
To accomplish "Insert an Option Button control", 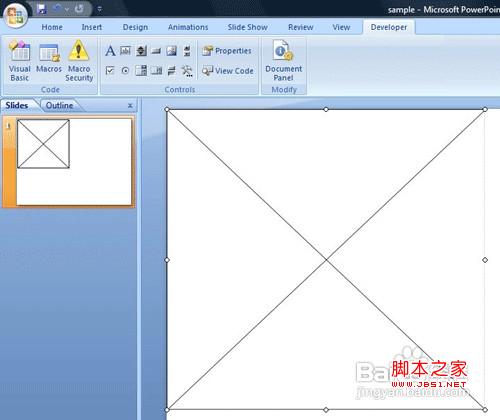I will (x=125, y=71).
